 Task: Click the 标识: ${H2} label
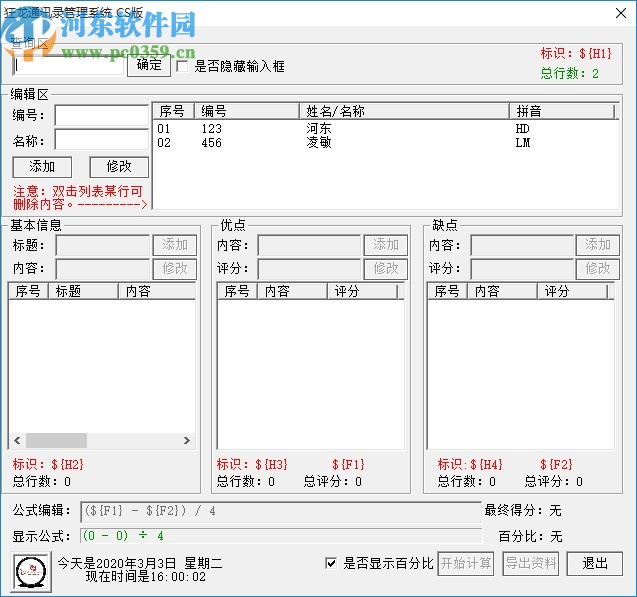tap(48, 464)
